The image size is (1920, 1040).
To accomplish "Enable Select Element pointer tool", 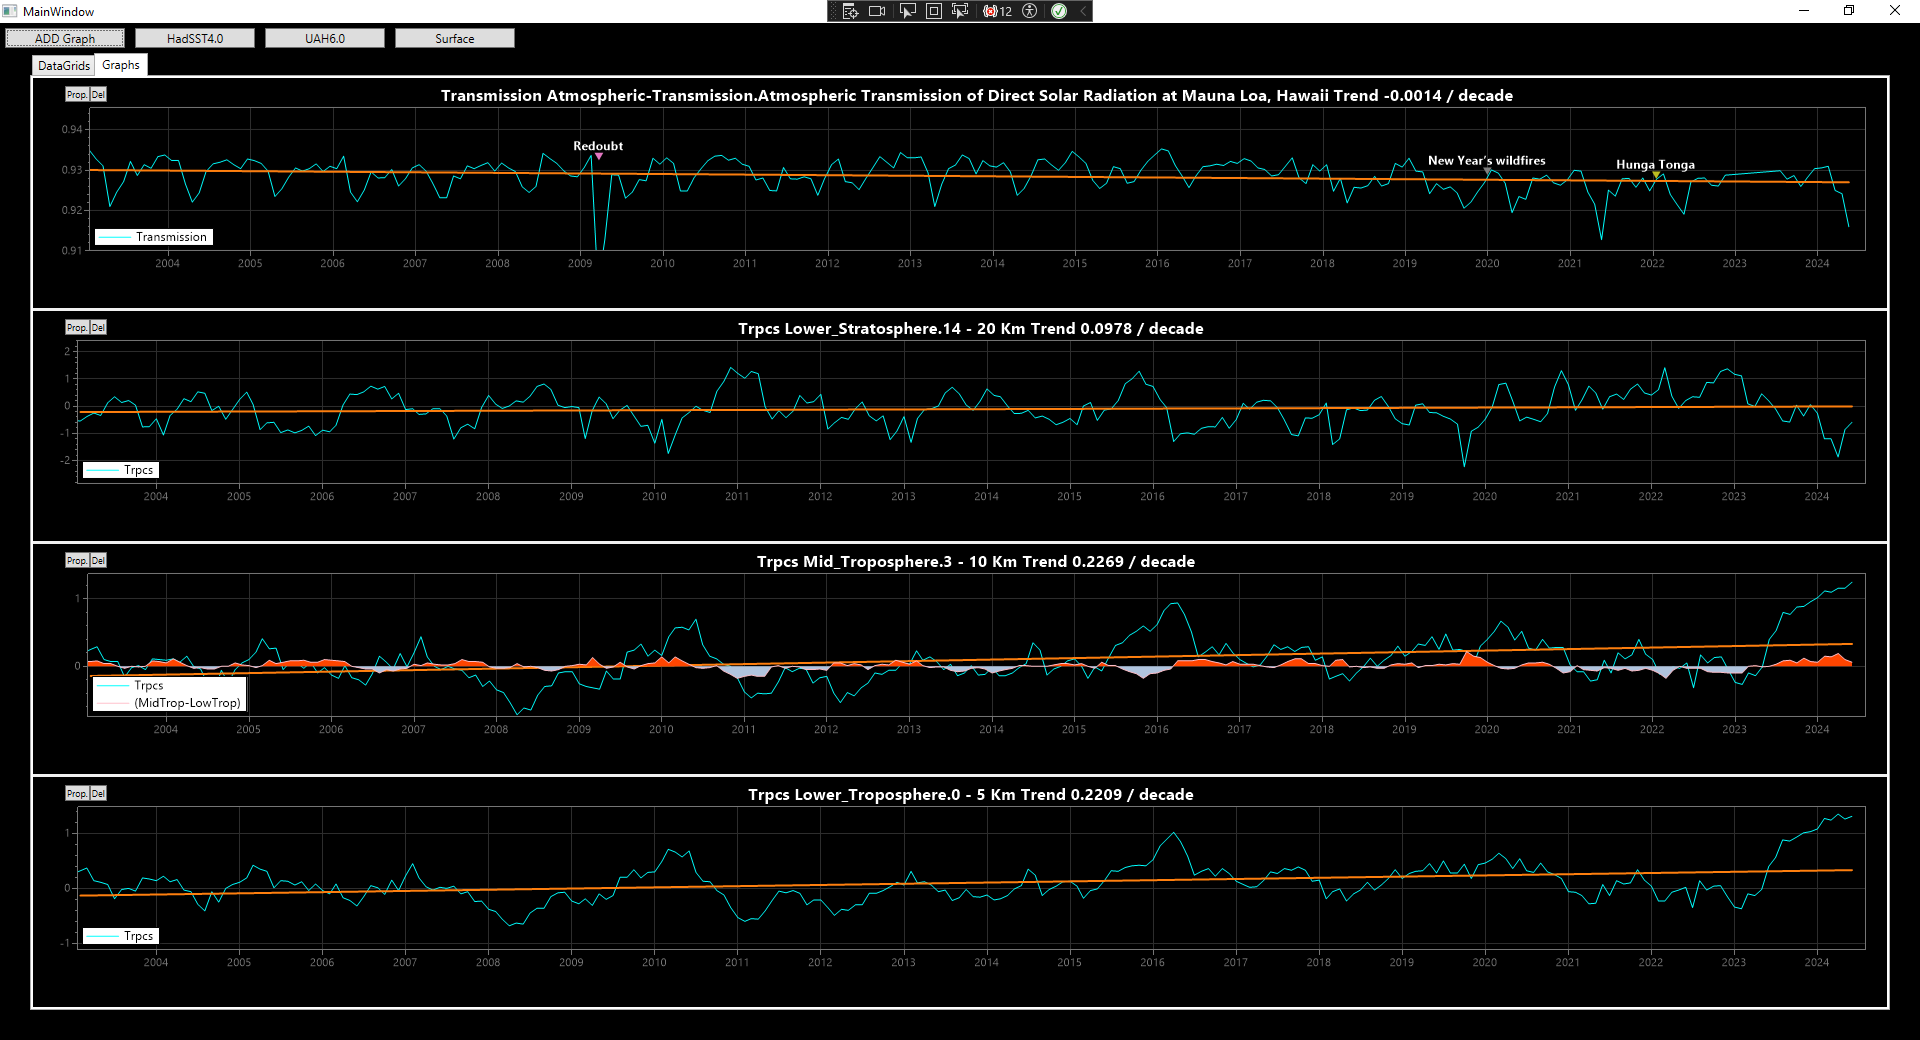I will (907, 11).
